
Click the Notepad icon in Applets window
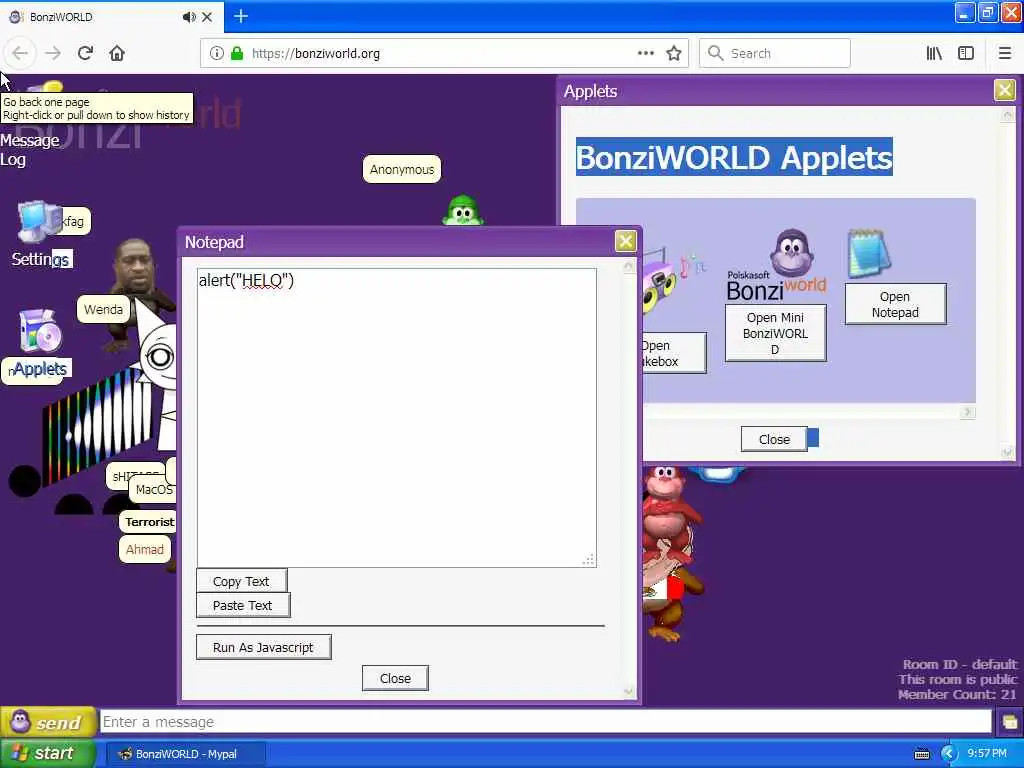(869, 253)
